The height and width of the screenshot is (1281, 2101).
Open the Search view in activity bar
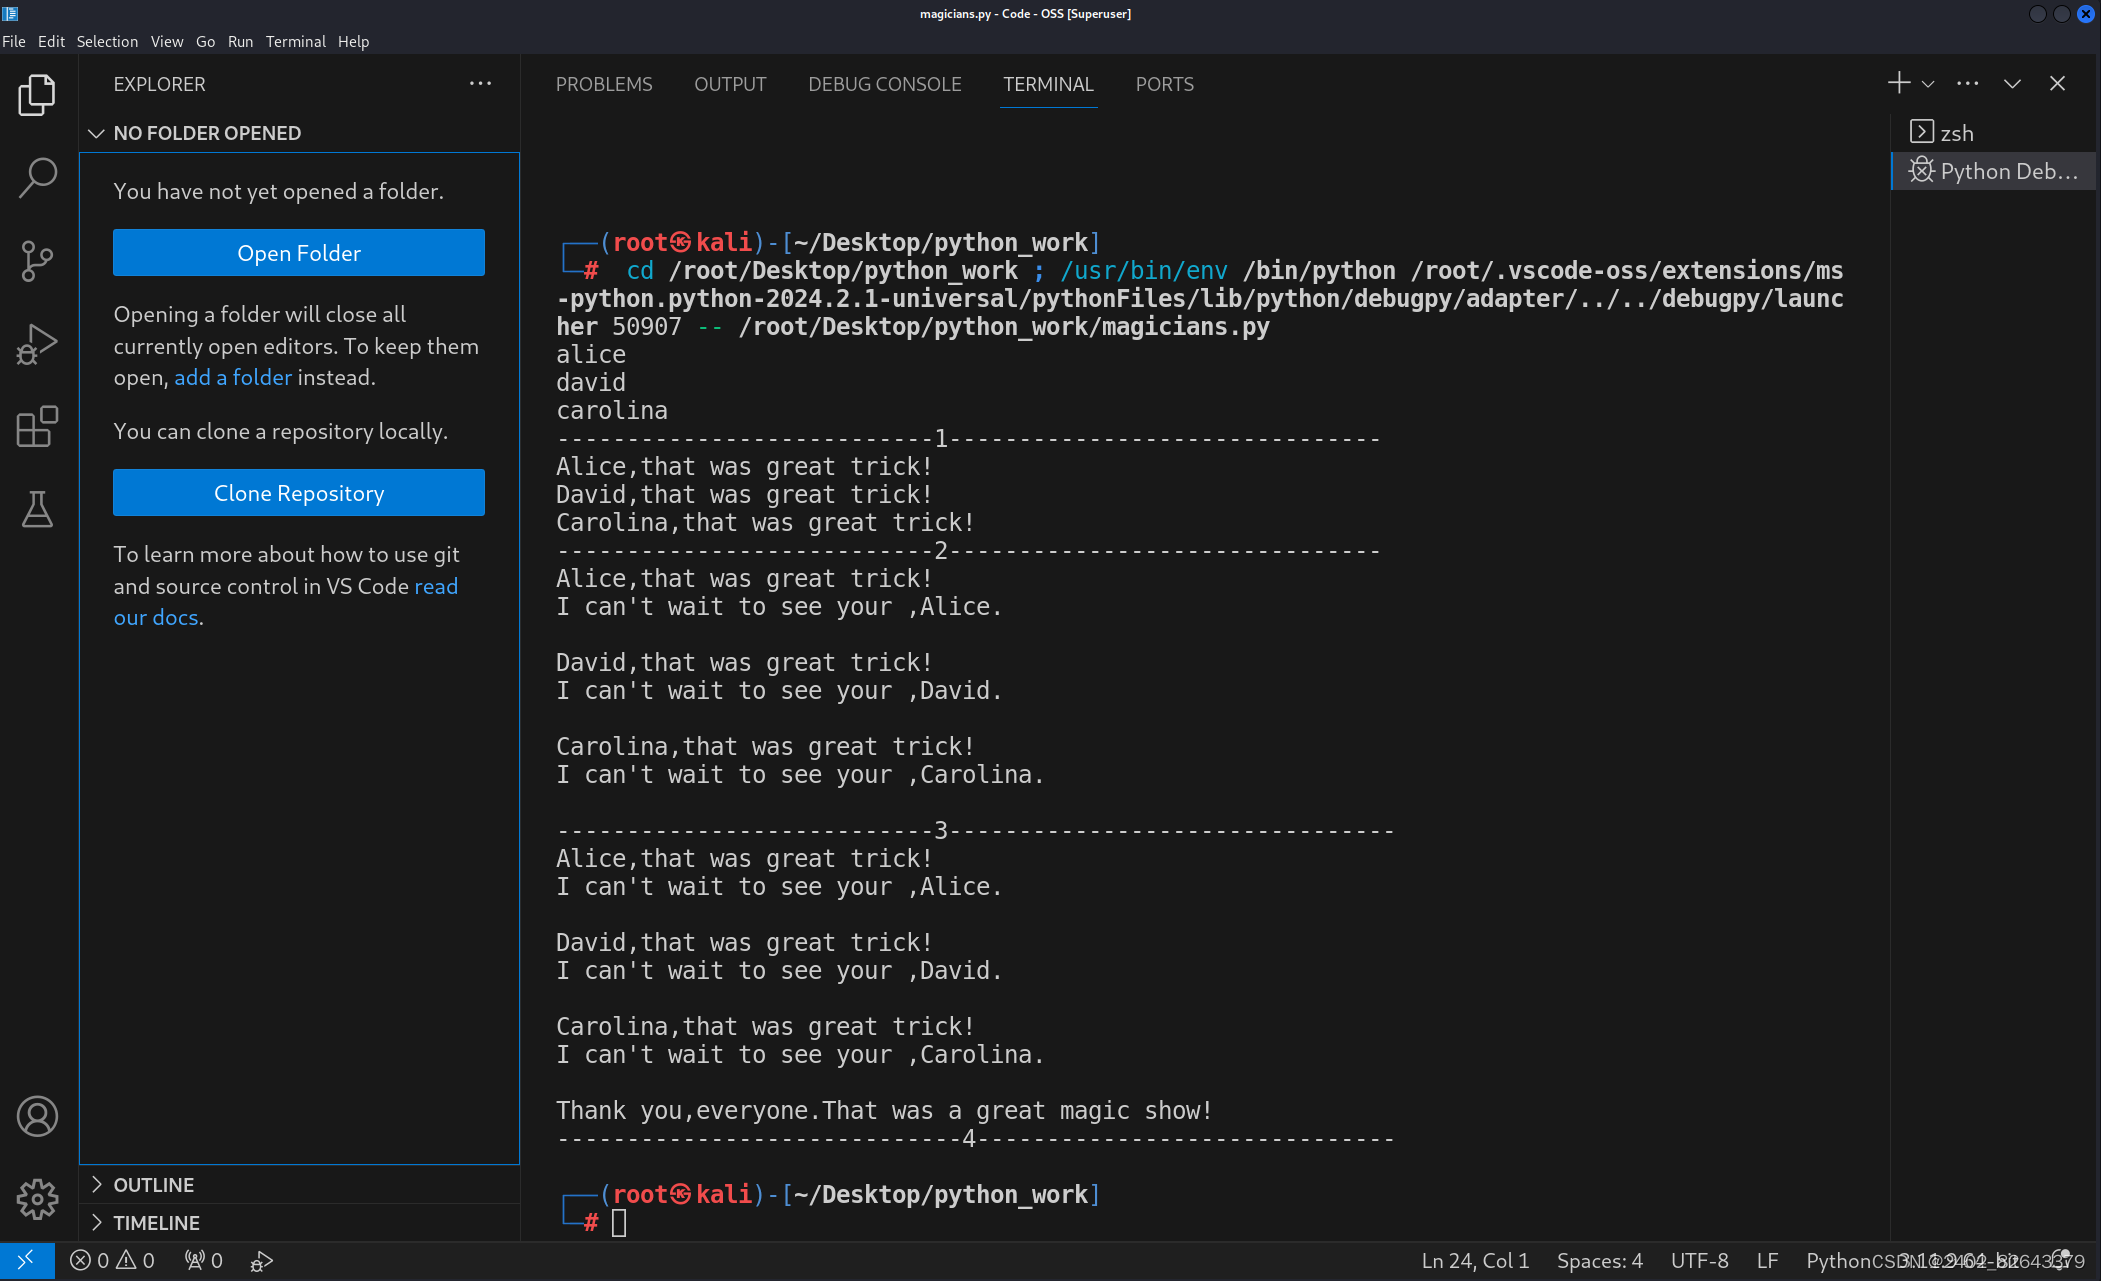click(37, 177)
